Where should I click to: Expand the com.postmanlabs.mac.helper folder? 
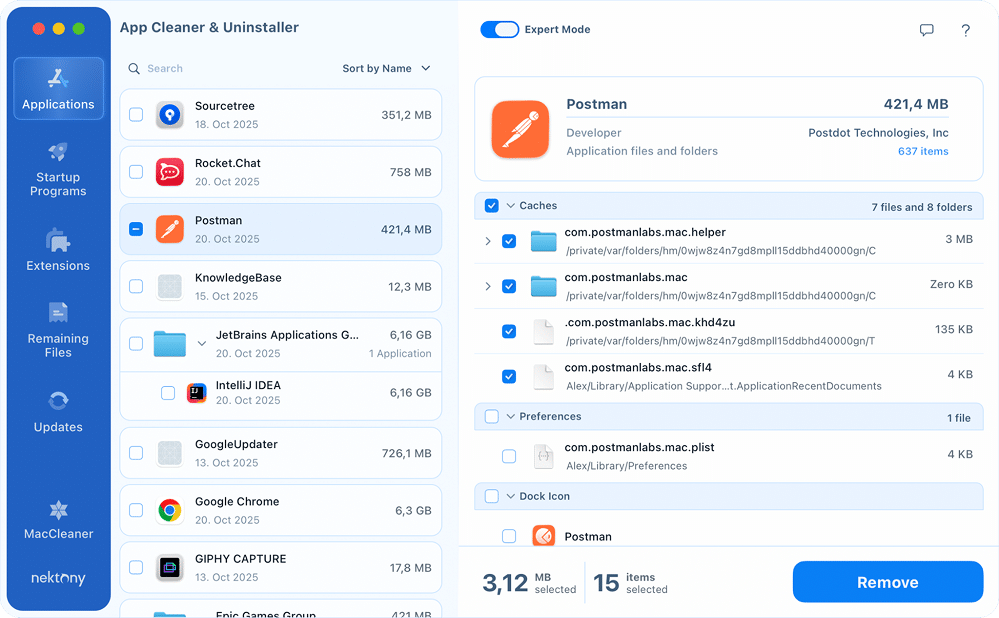(488, 241)
